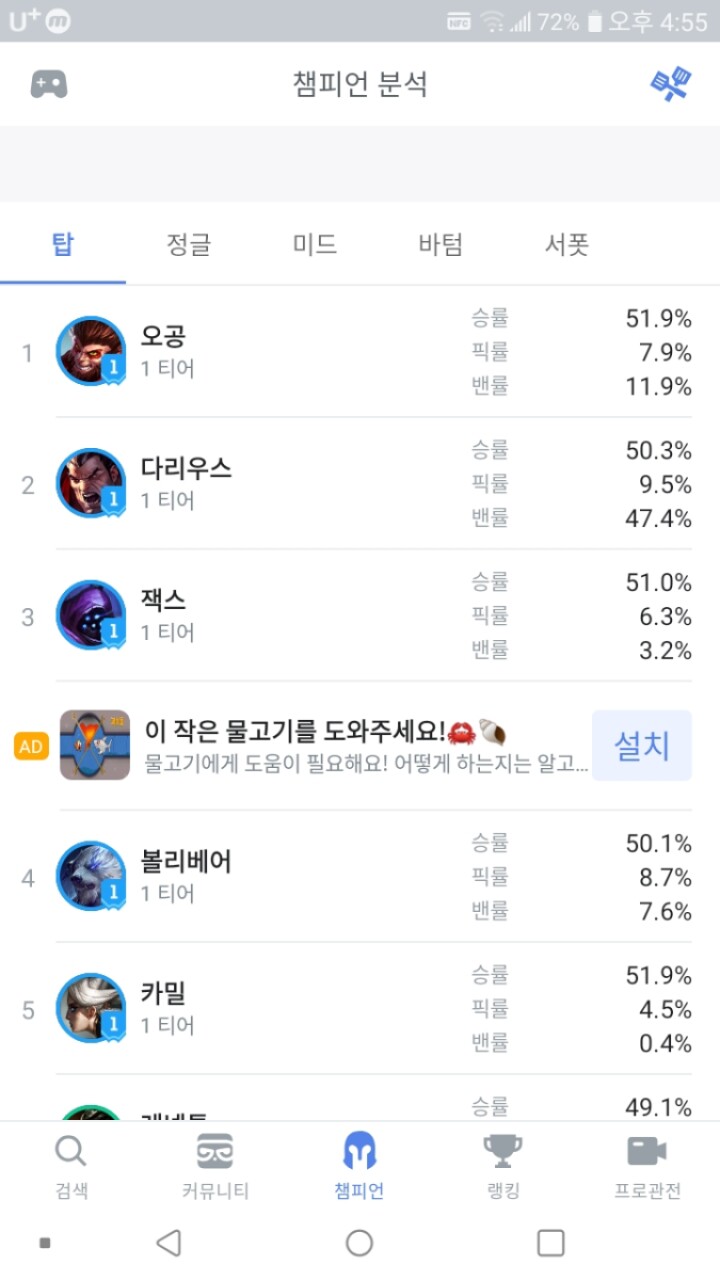Open the satellite icon in the header

671,84
